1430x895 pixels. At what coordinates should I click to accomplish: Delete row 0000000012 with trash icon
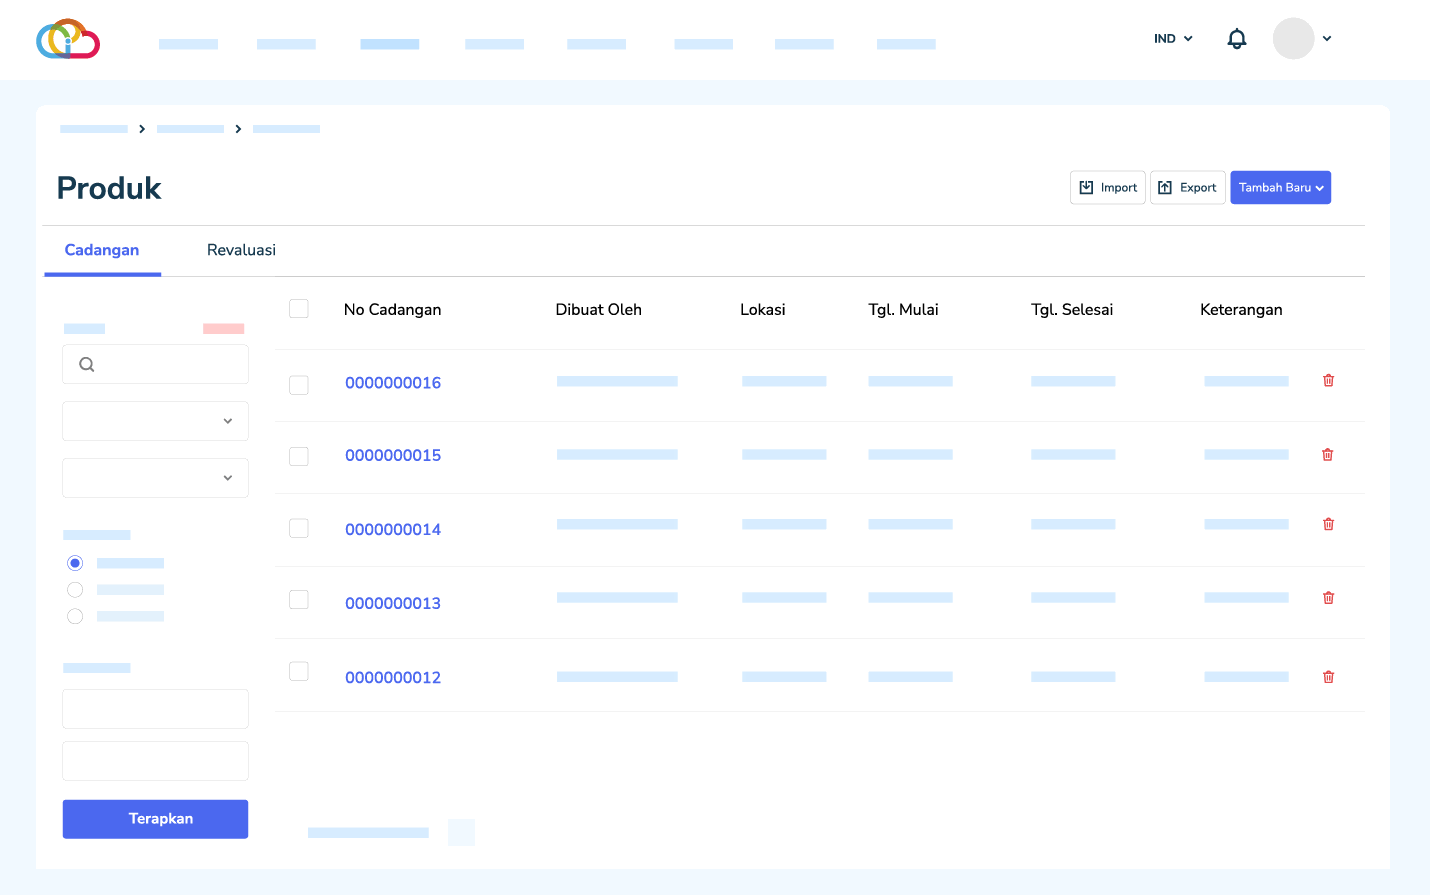1328,677
